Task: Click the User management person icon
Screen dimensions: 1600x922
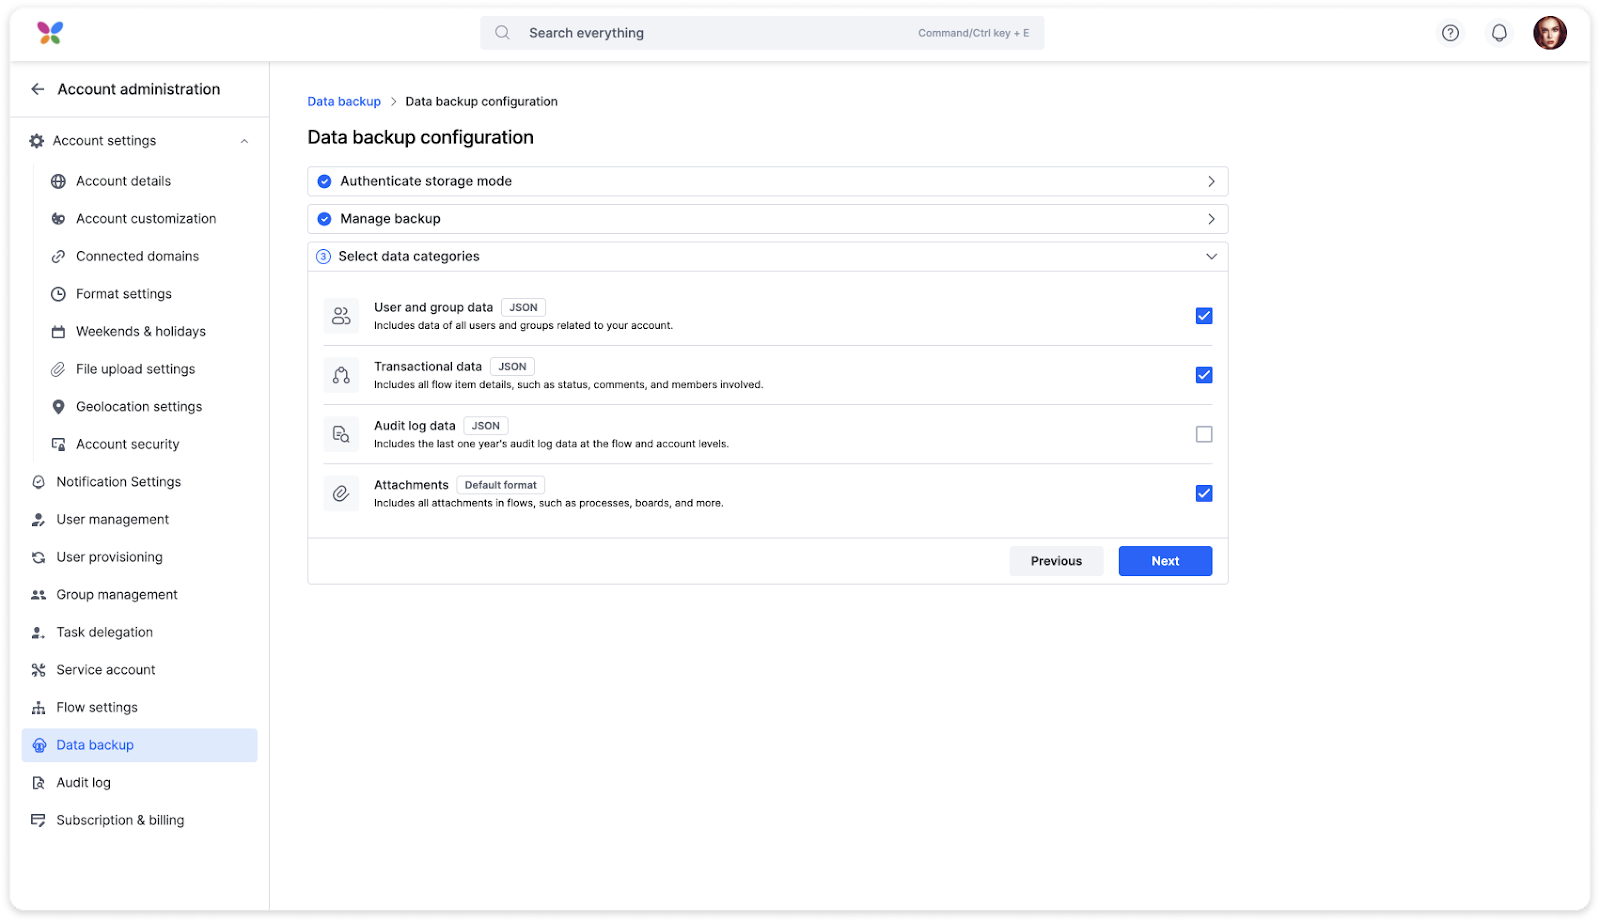Action: click(38, 520)
